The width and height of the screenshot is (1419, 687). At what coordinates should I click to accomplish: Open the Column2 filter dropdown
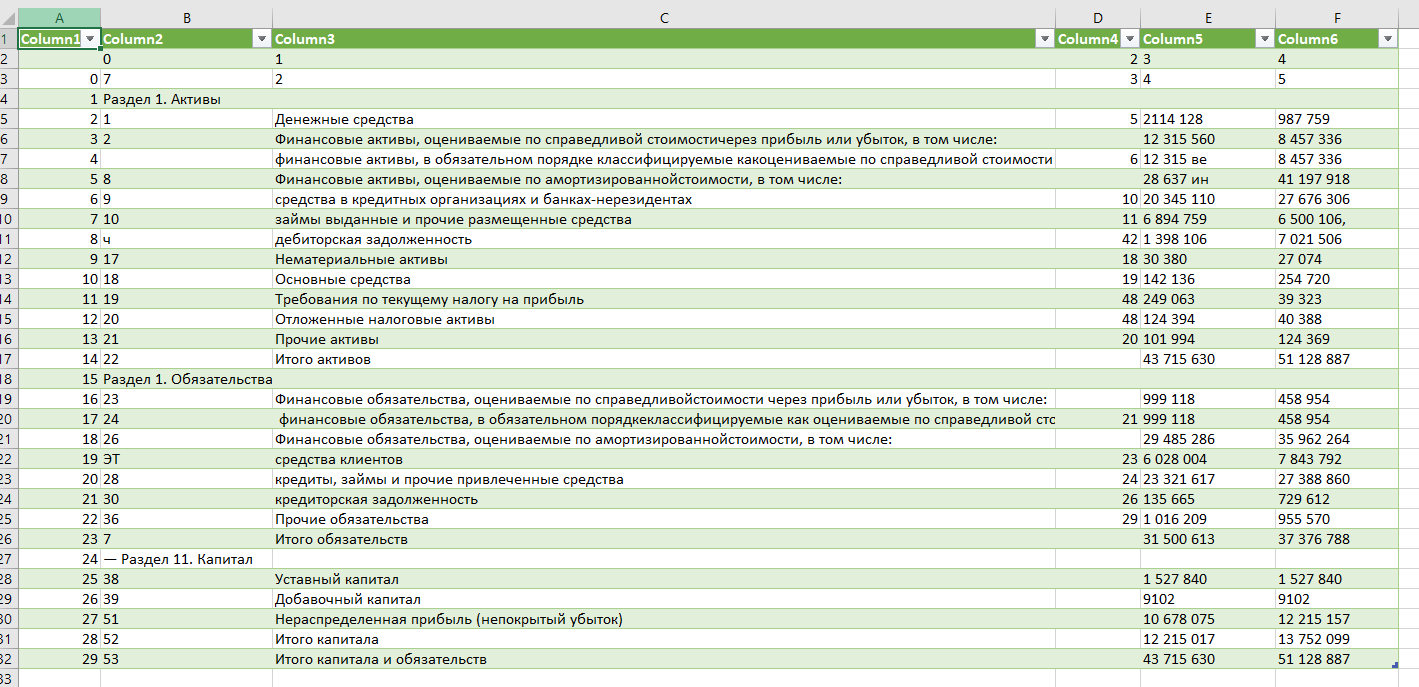coord(262,39)
